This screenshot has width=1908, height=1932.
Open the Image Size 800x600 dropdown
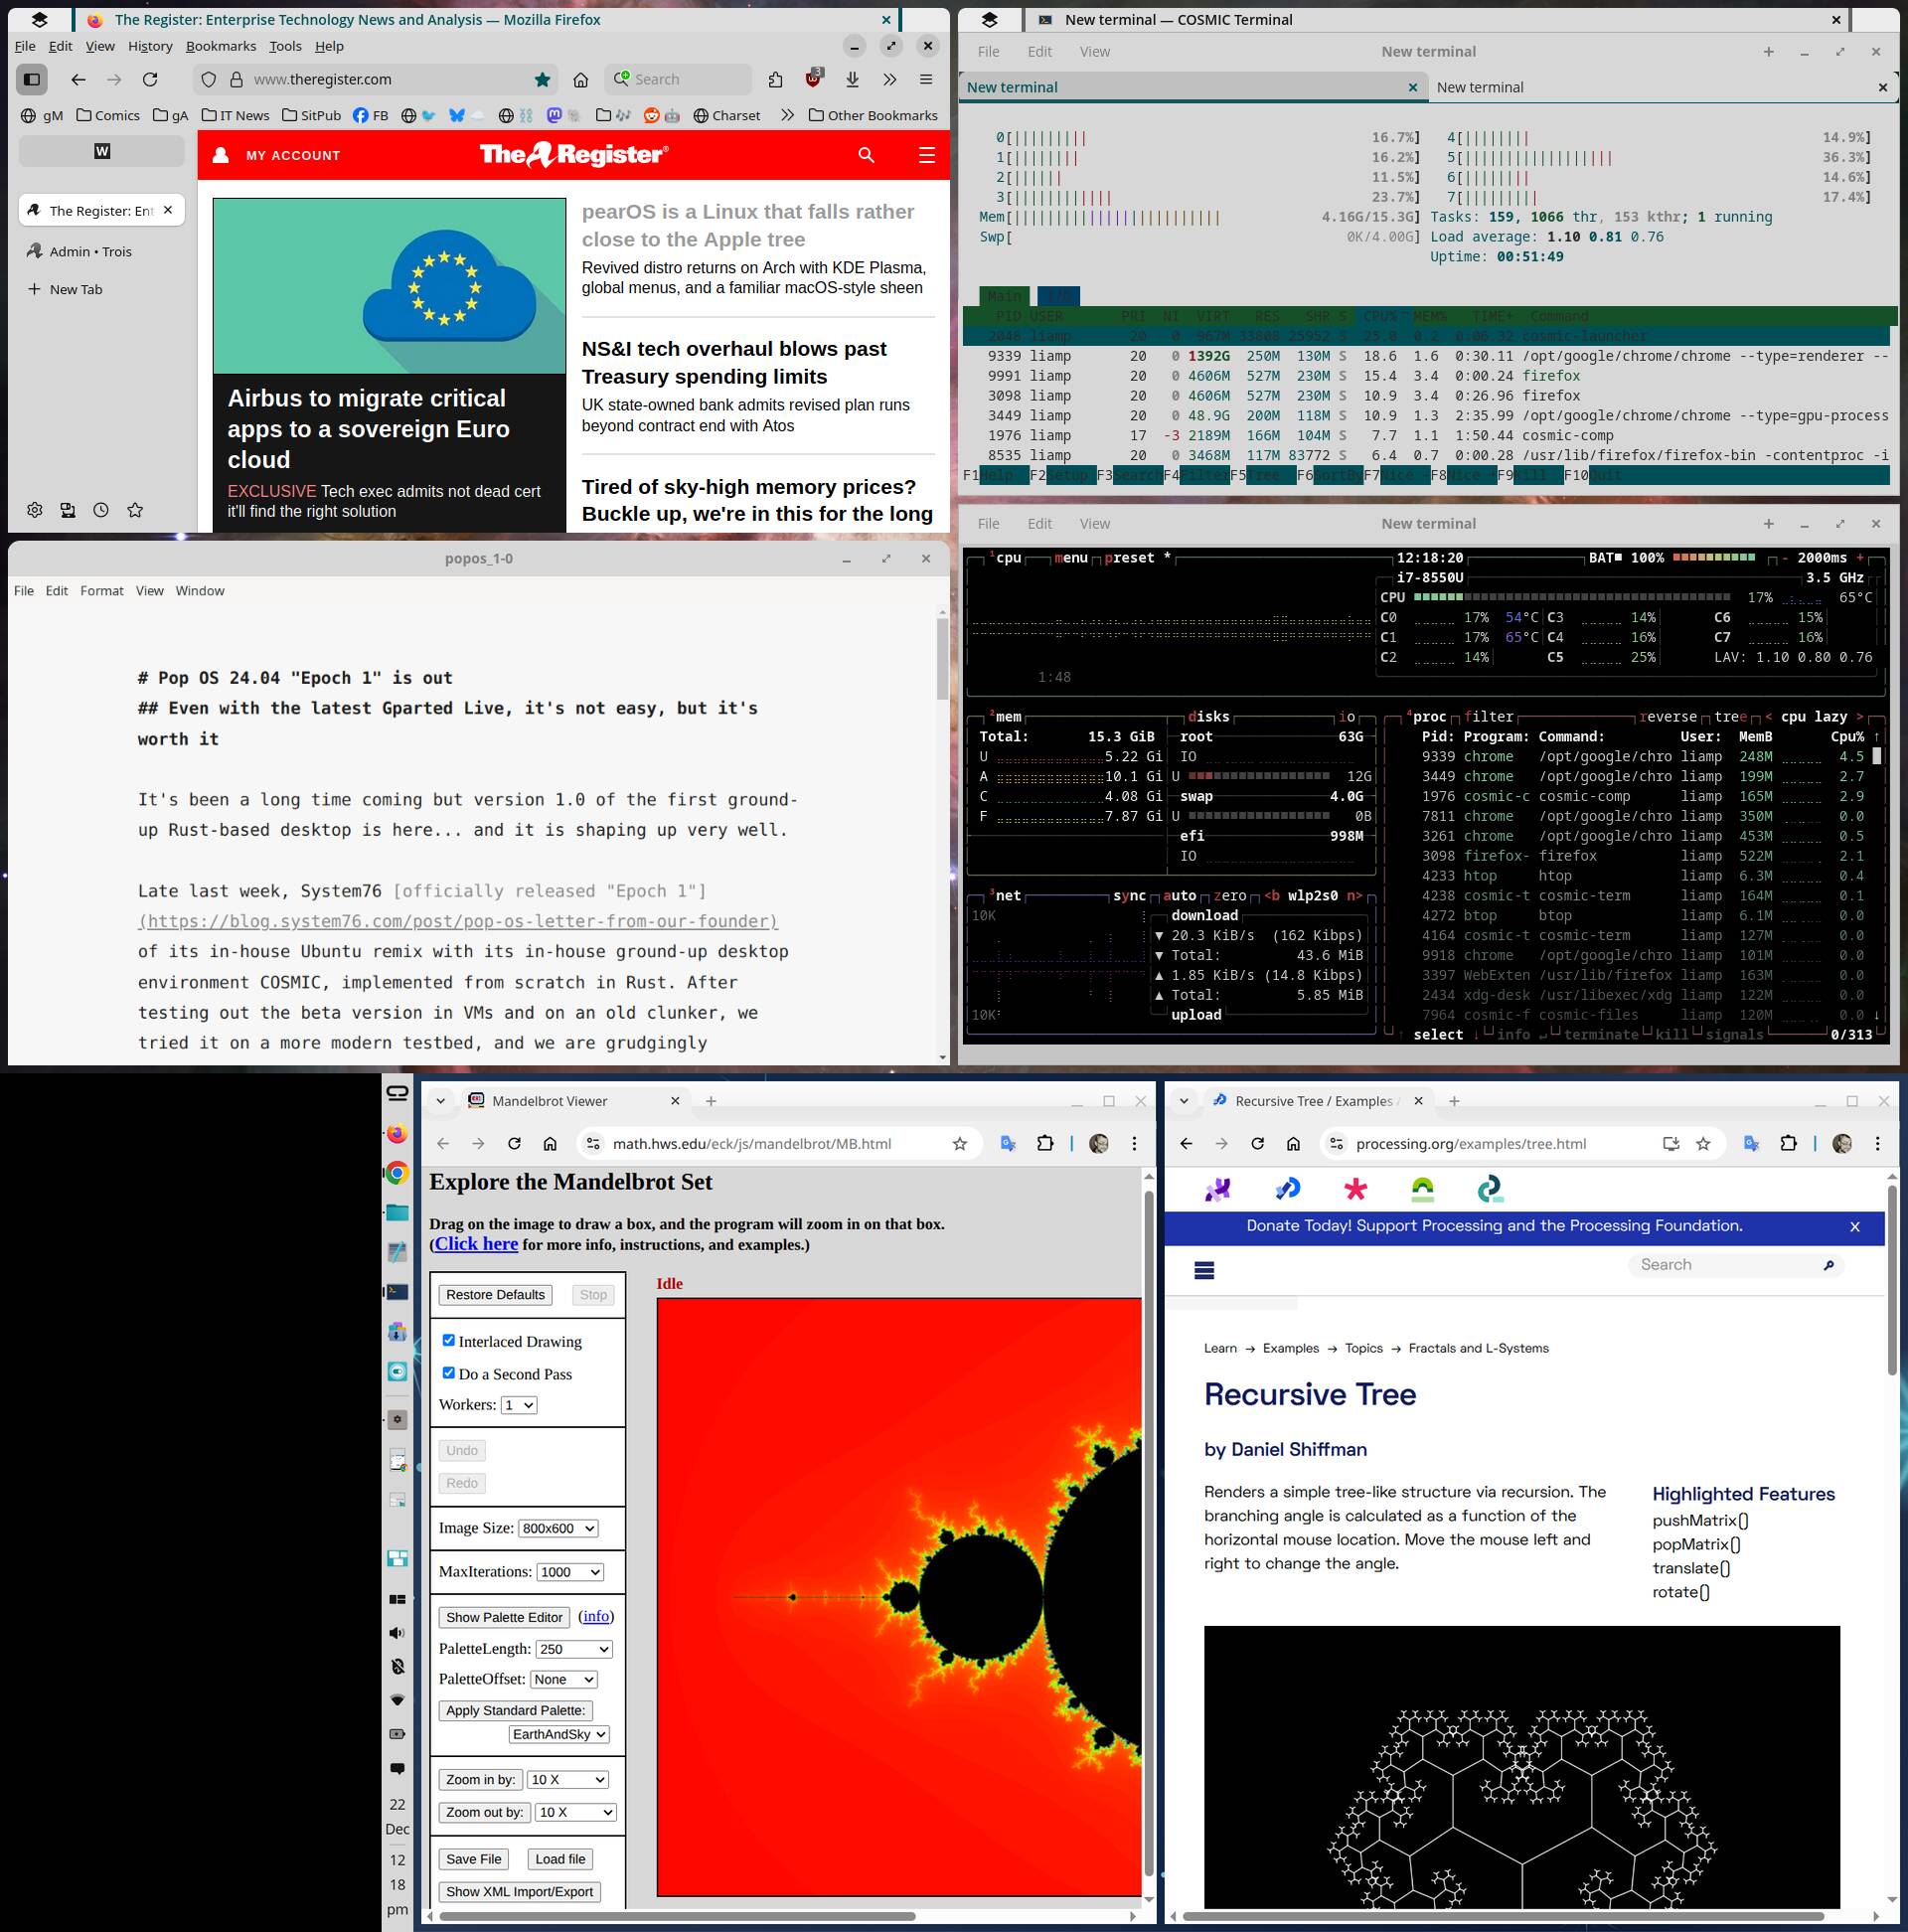558,1528
